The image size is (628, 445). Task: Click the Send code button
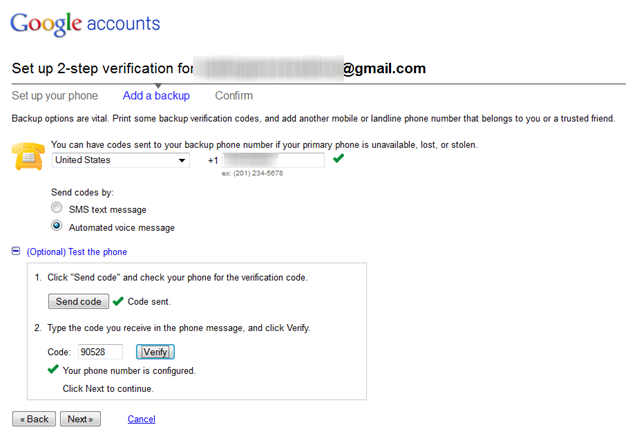pos(78,301)
